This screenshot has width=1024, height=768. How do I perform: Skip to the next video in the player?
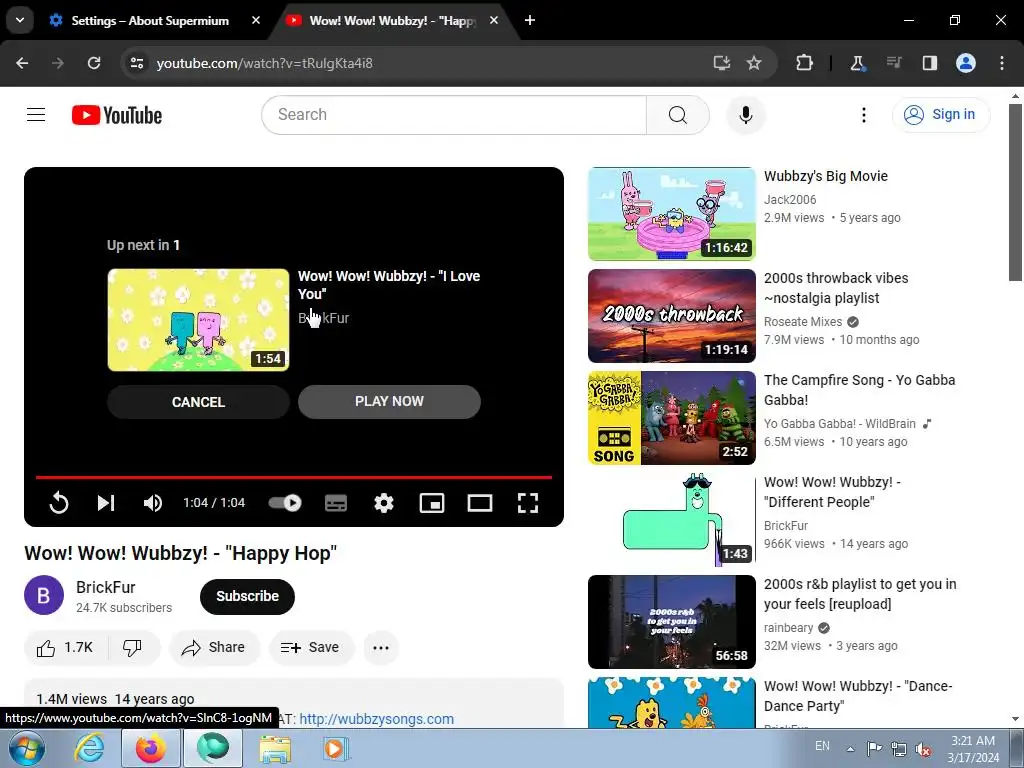[x=106, y=503]
